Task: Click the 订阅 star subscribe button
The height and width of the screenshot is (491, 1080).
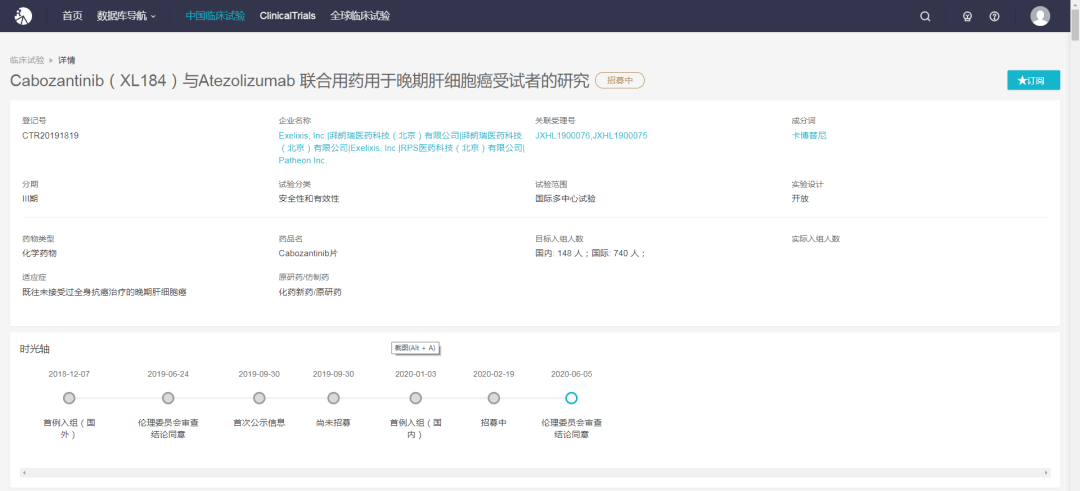Action: [x=1033, y=81]
